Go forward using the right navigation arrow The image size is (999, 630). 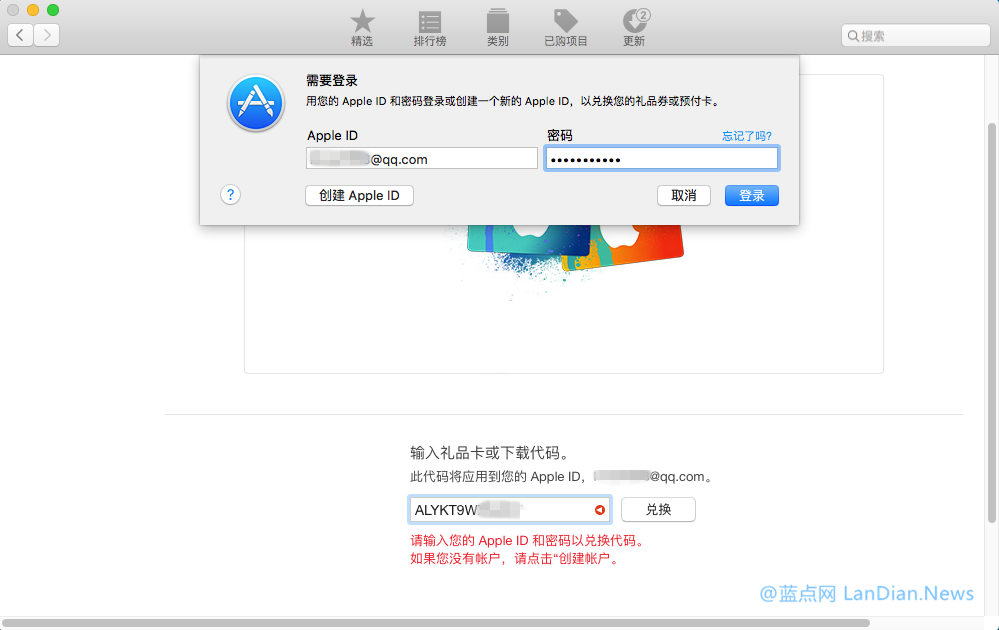[46, 35]
